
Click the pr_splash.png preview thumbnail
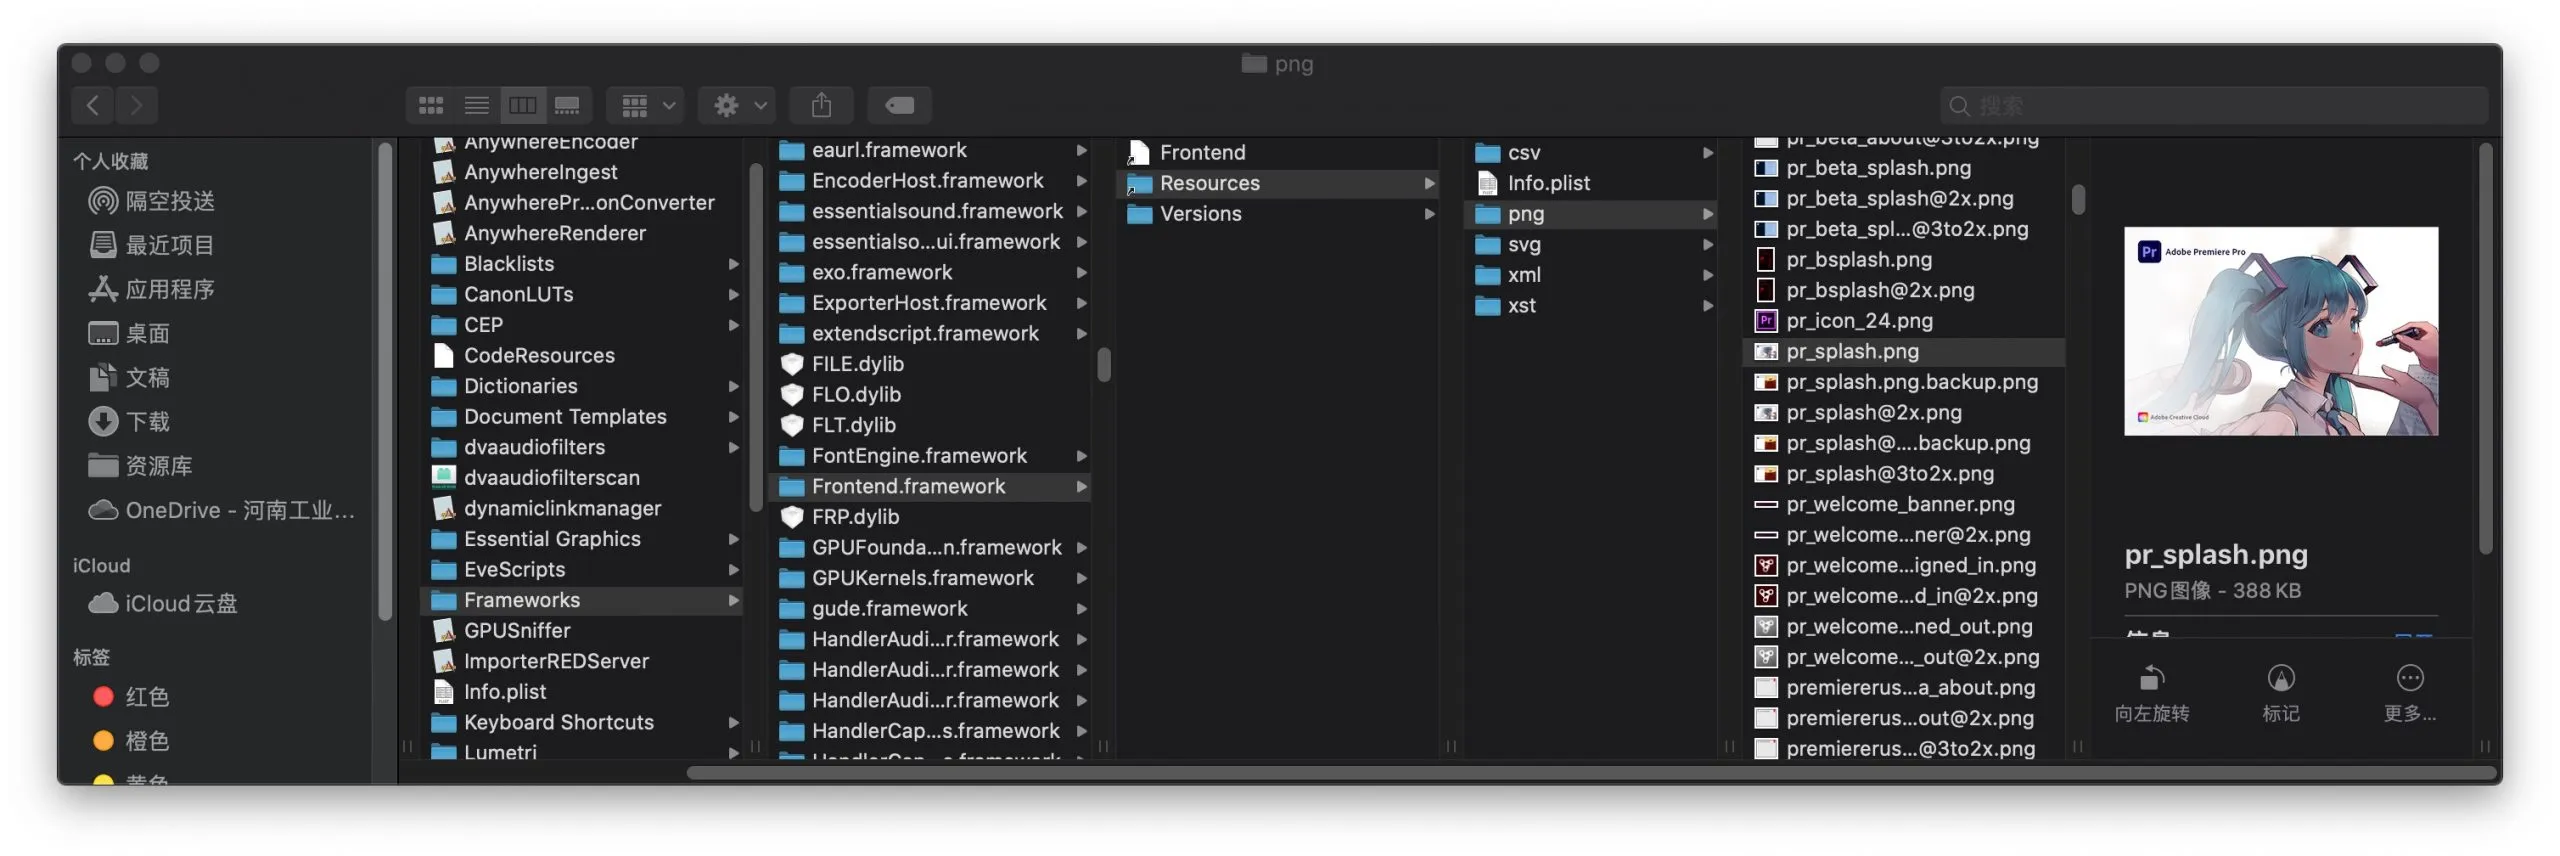(x=2281, y=331)
